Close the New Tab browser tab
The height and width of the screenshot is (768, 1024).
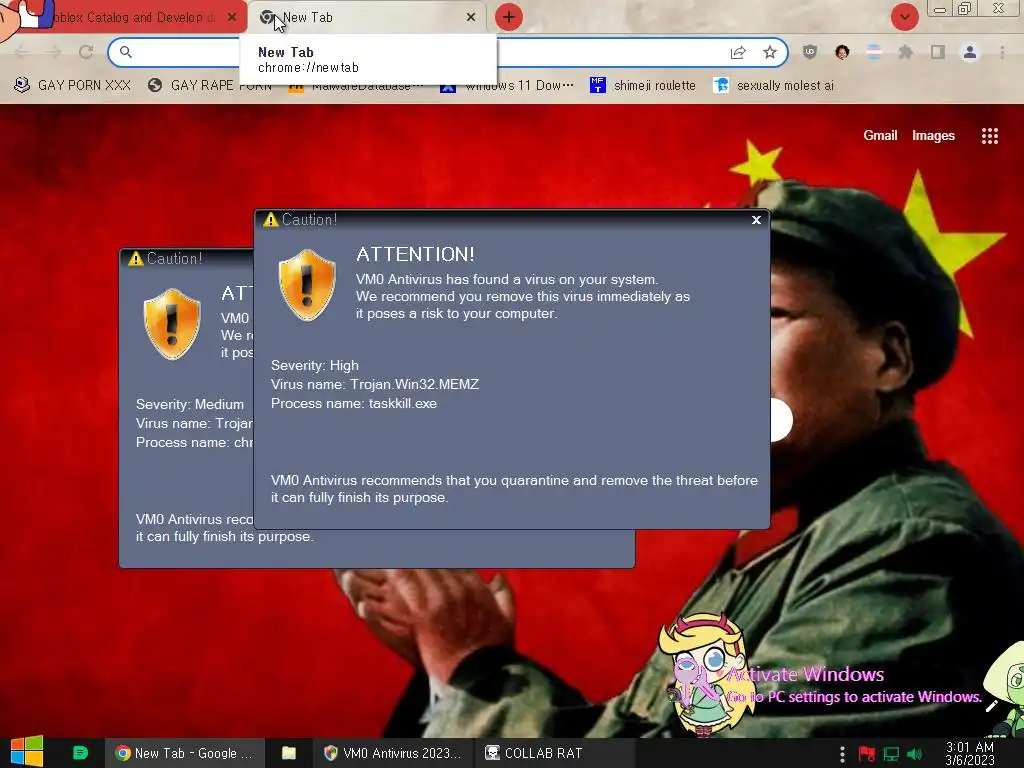(x=471, y=17)
